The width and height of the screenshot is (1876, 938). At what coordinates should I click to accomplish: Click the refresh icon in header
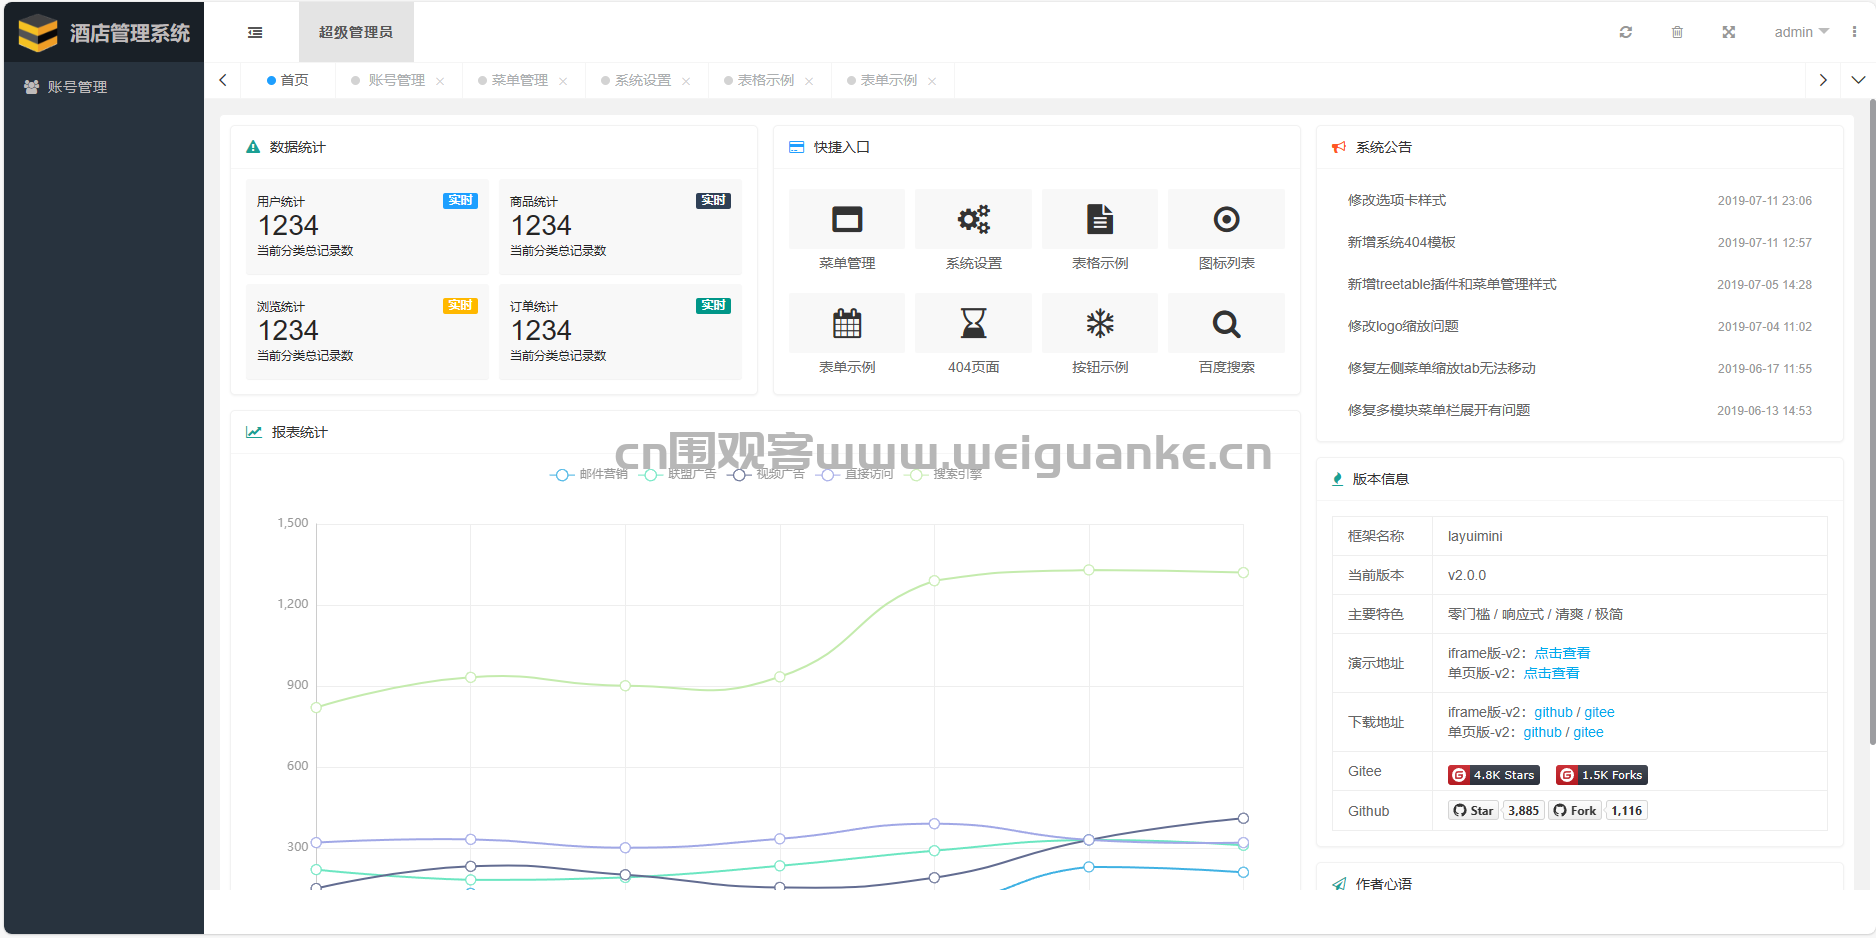coord(1626,32)
